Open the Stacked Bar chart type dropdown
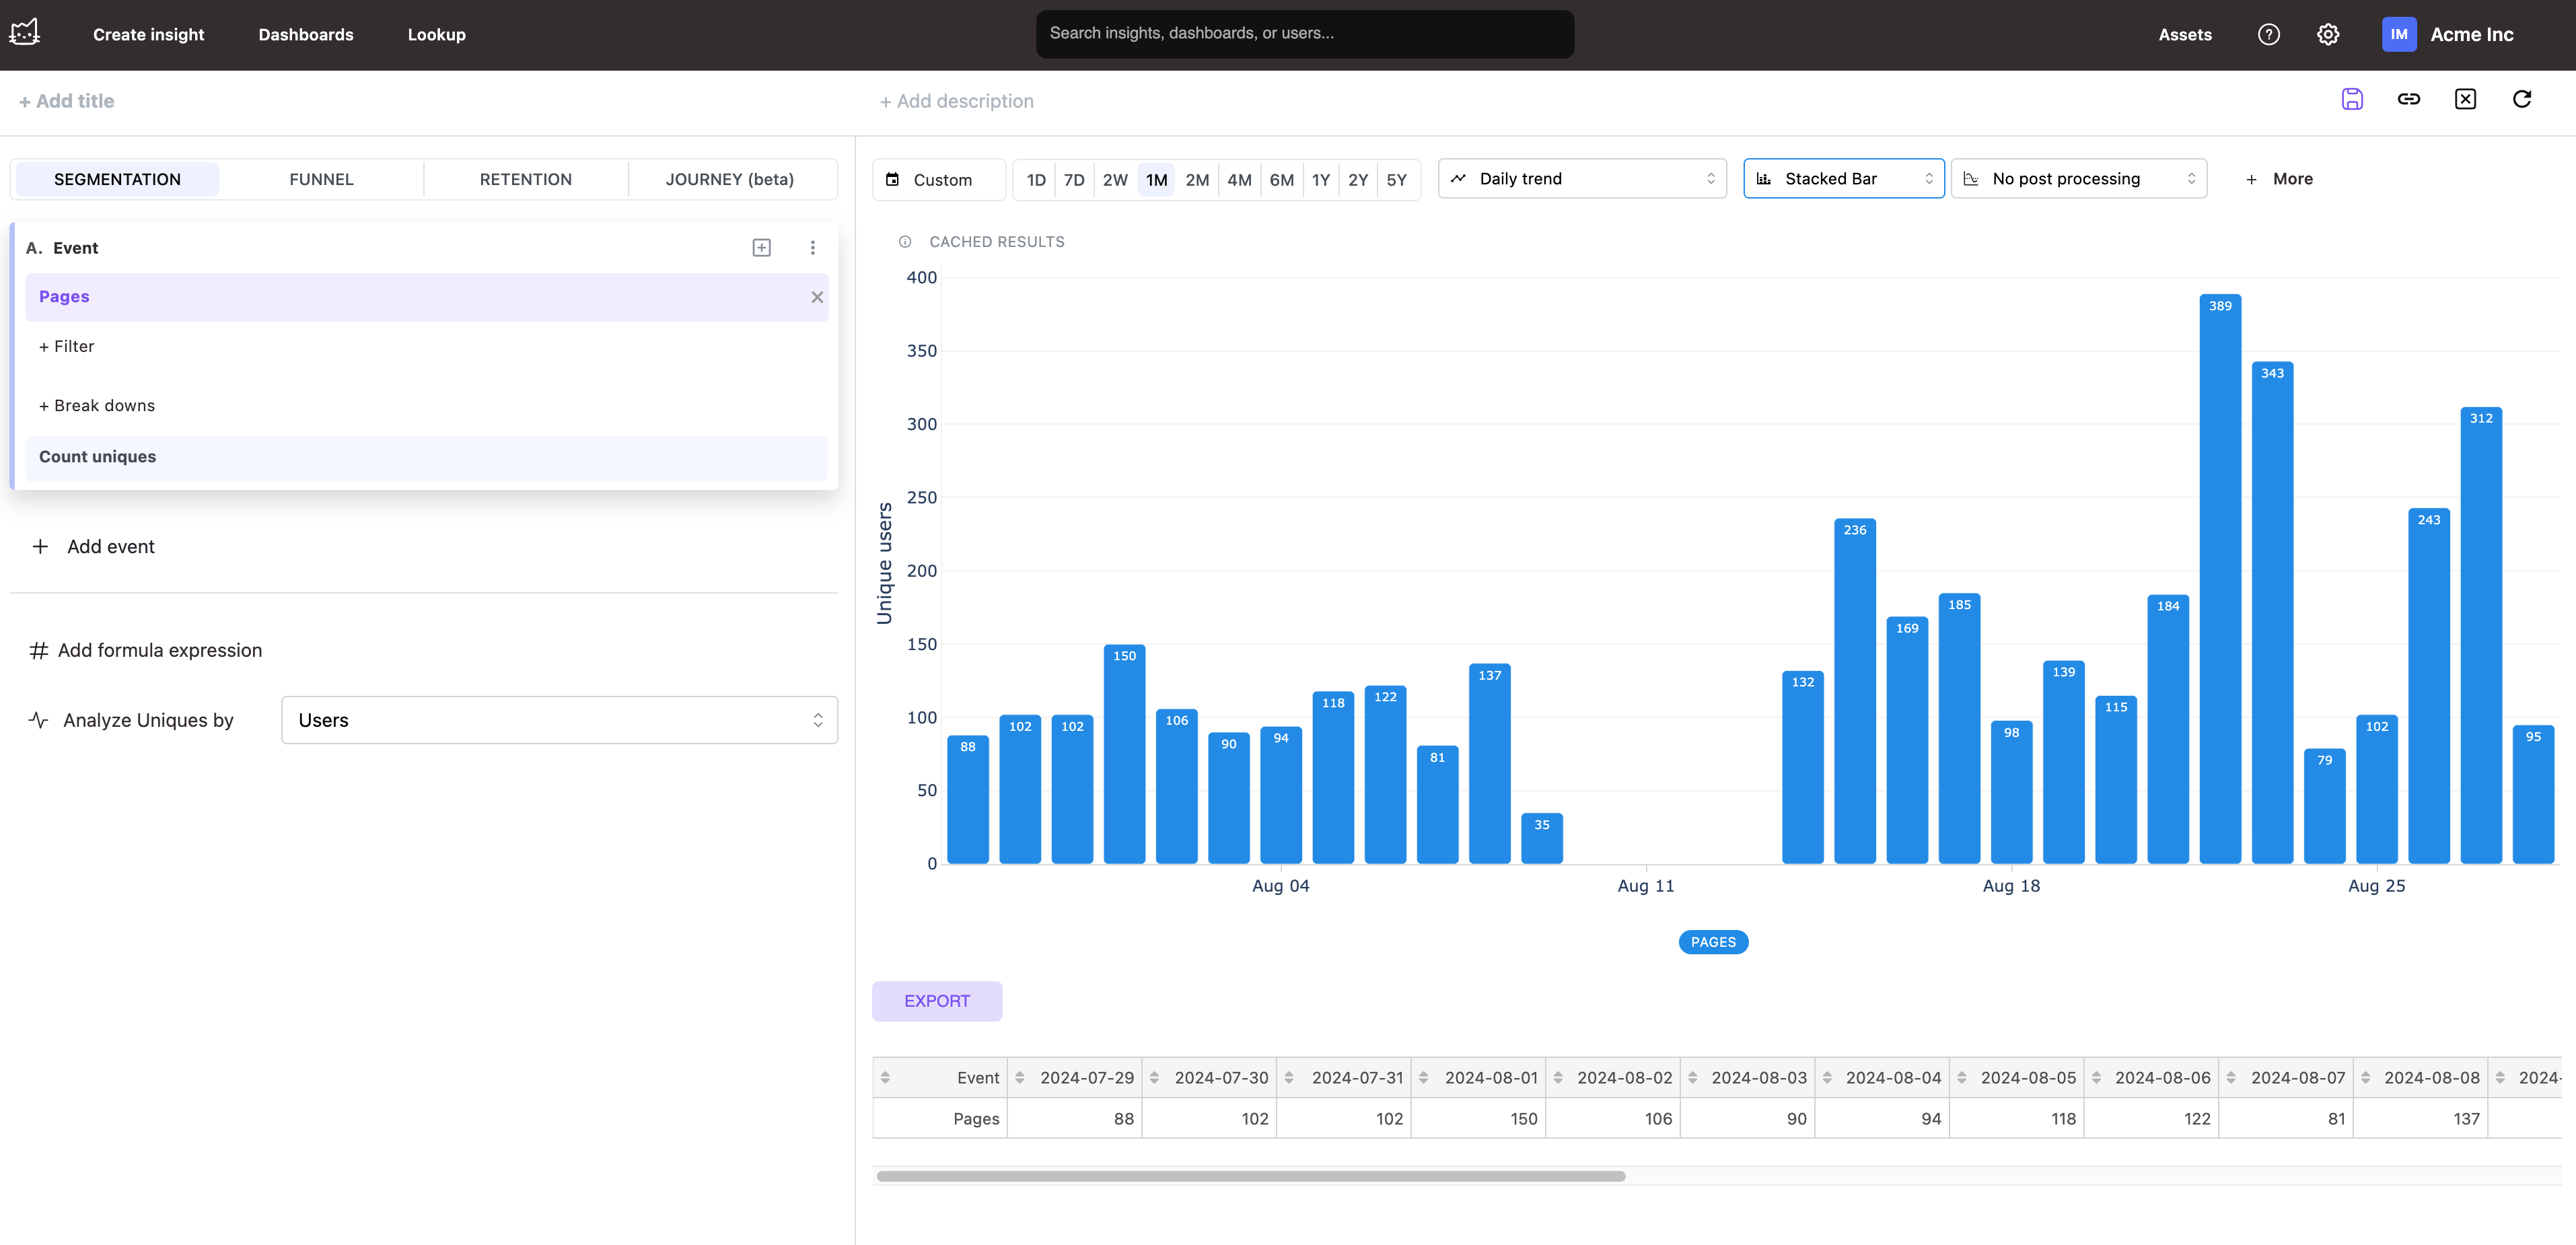Image resolution: width=2576 pixels, height=1245 pixels. (x=1843, y=179)
